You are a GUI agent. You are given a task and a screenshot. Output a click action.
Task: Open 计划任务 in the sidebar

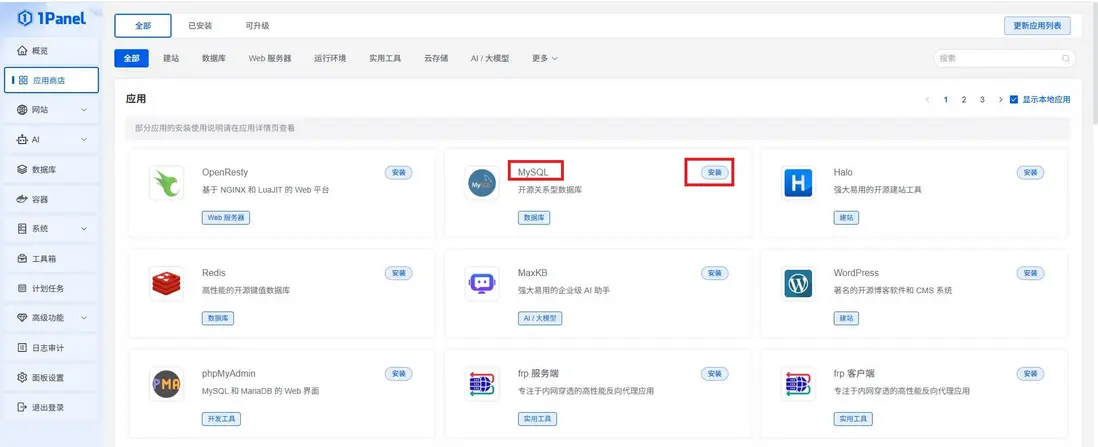(x=51, y=288)
